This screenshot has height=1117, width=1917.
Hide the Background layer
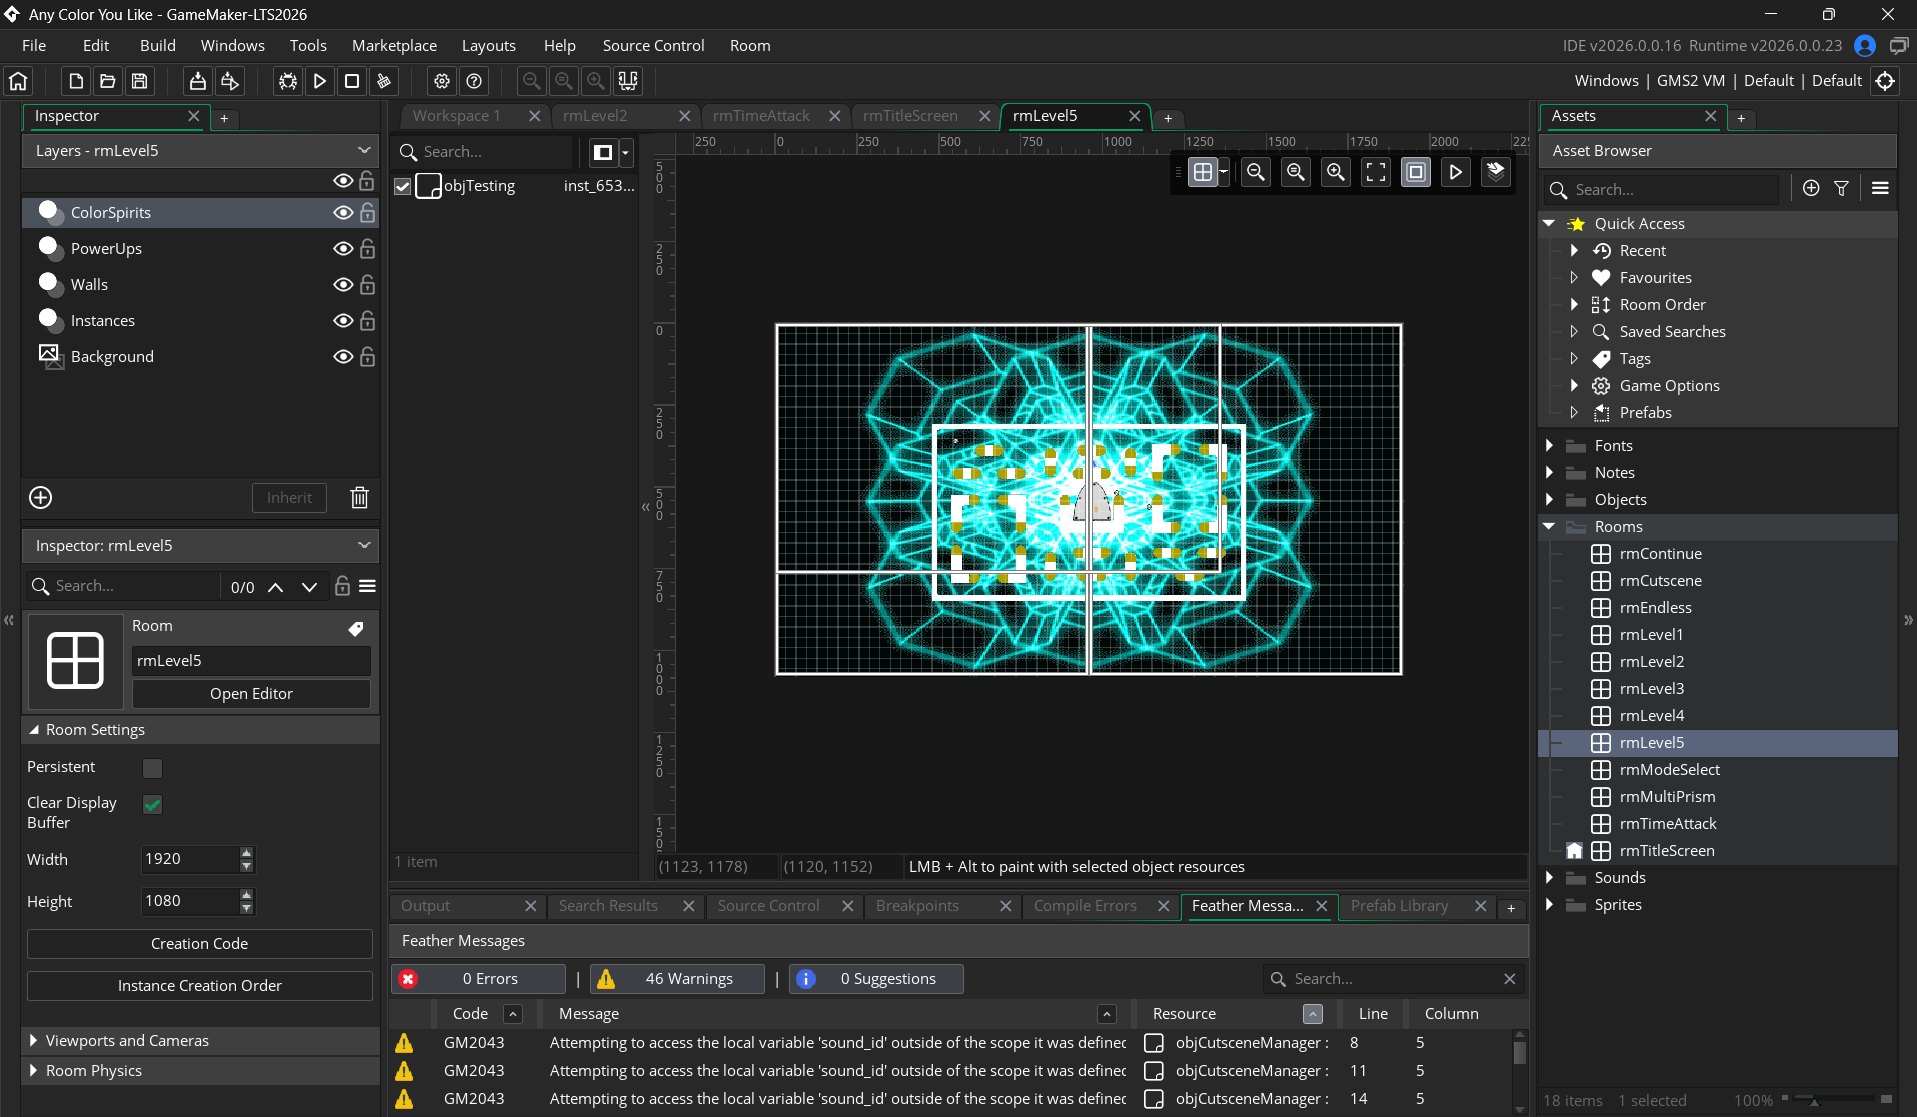pos(343,356)
